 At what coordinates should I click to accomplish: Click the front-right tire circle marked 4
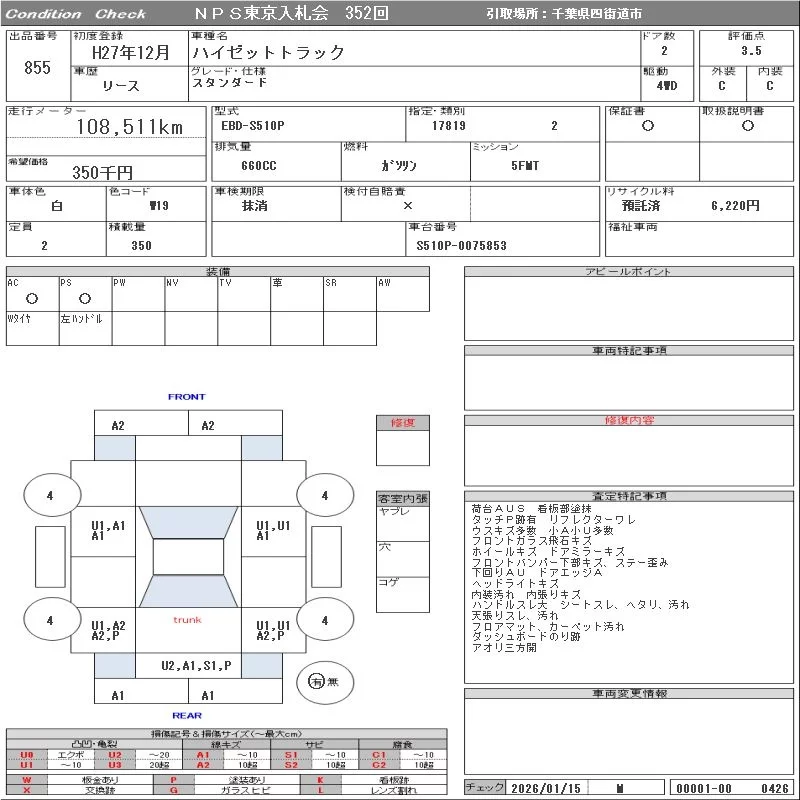324,495
